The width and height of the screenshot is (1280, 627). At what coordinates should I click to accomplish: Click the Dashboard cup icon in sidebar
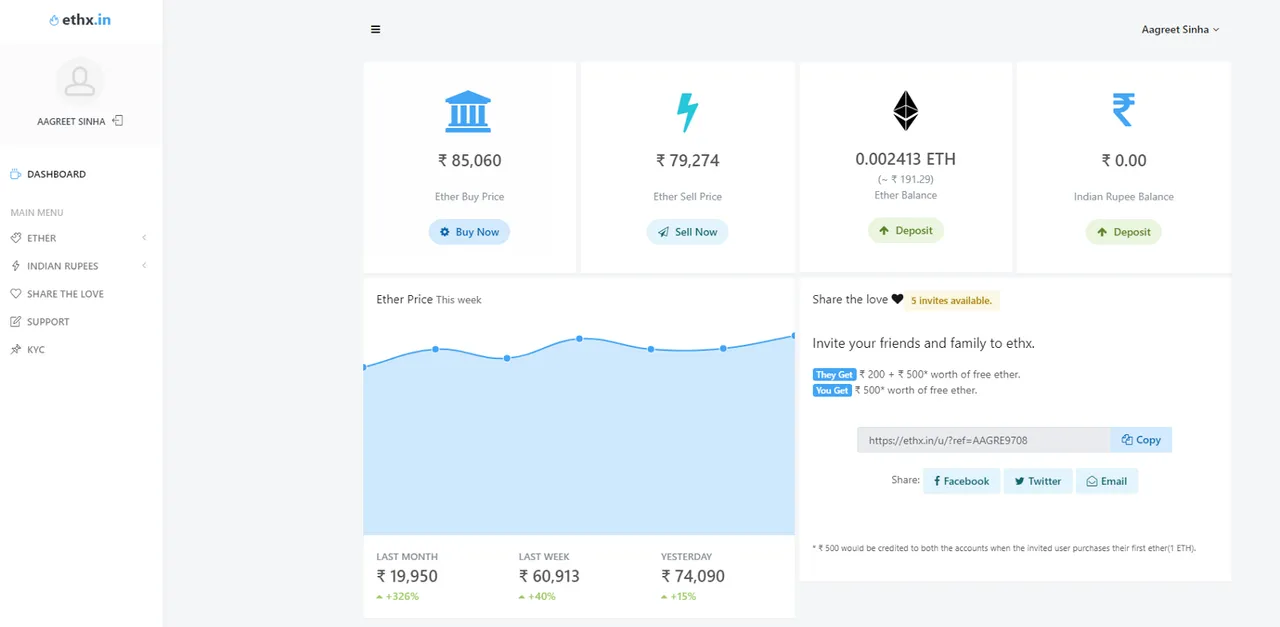click(x=16, y=174)
